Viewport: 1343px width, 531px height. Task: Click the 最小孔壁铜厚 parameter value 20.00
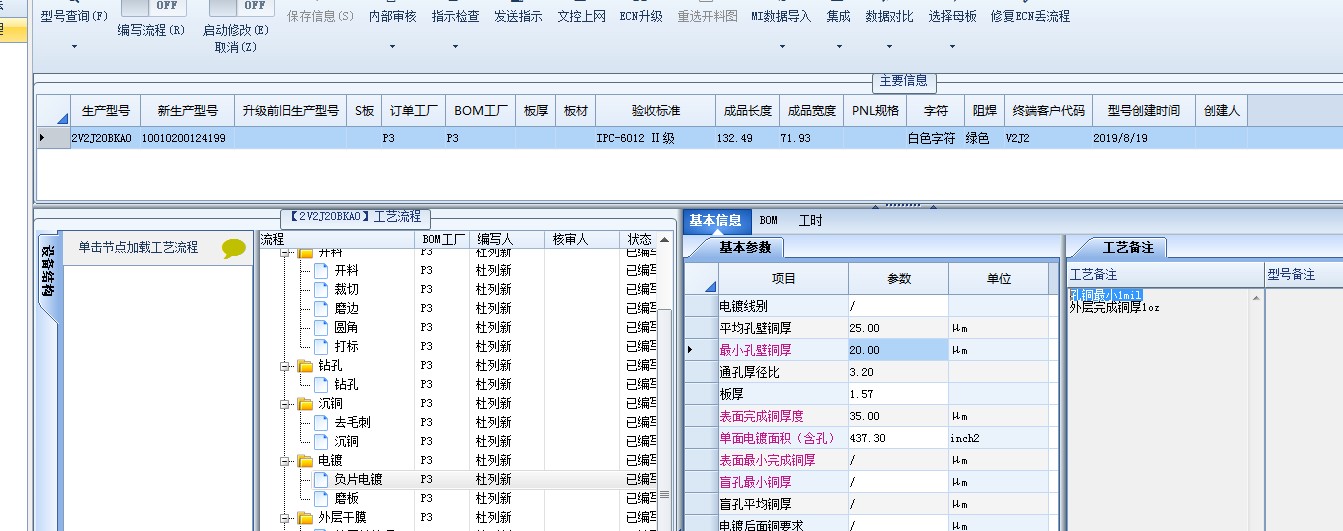coord(898,350)
